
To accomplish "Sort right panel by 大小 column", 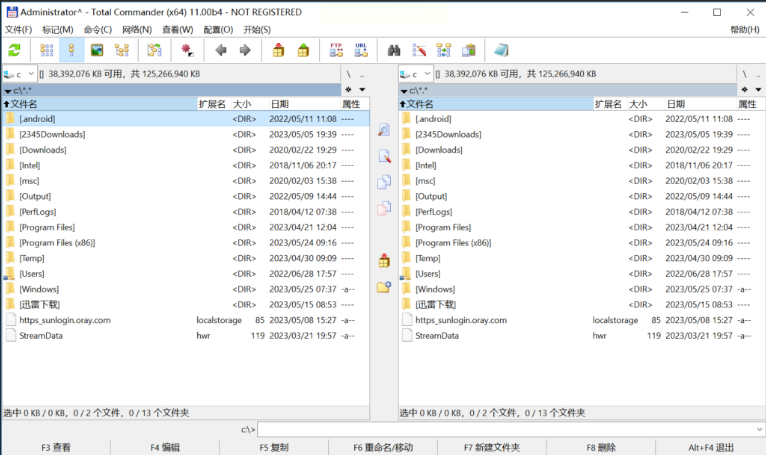I will 645,104.
